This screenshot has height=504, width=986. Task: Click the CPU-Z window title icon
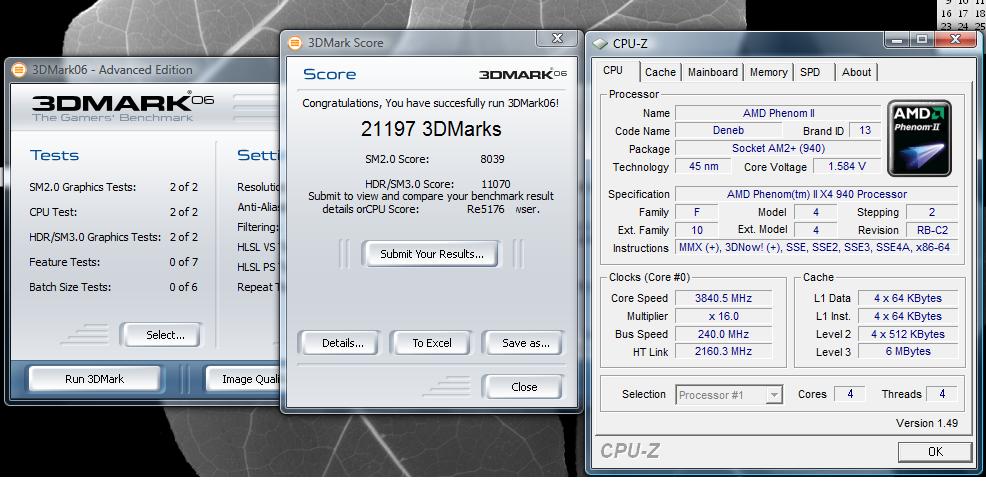(601, 43)
